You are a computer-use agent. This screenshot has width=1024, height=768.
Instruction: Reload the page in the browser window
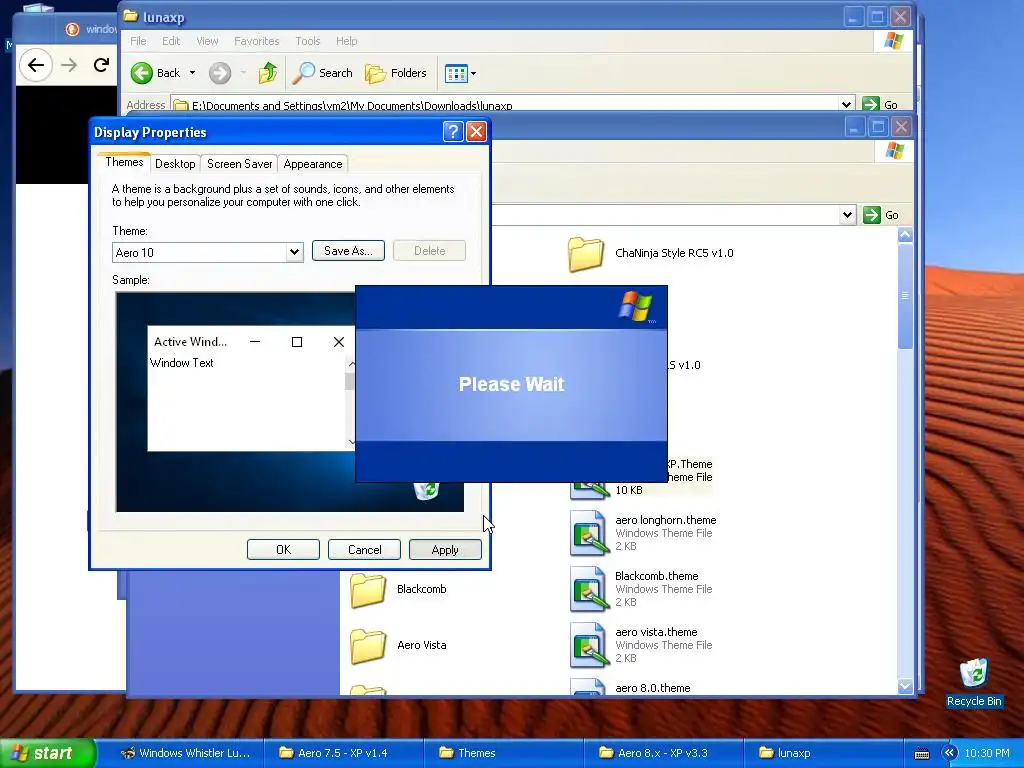(x=101, y=65)
